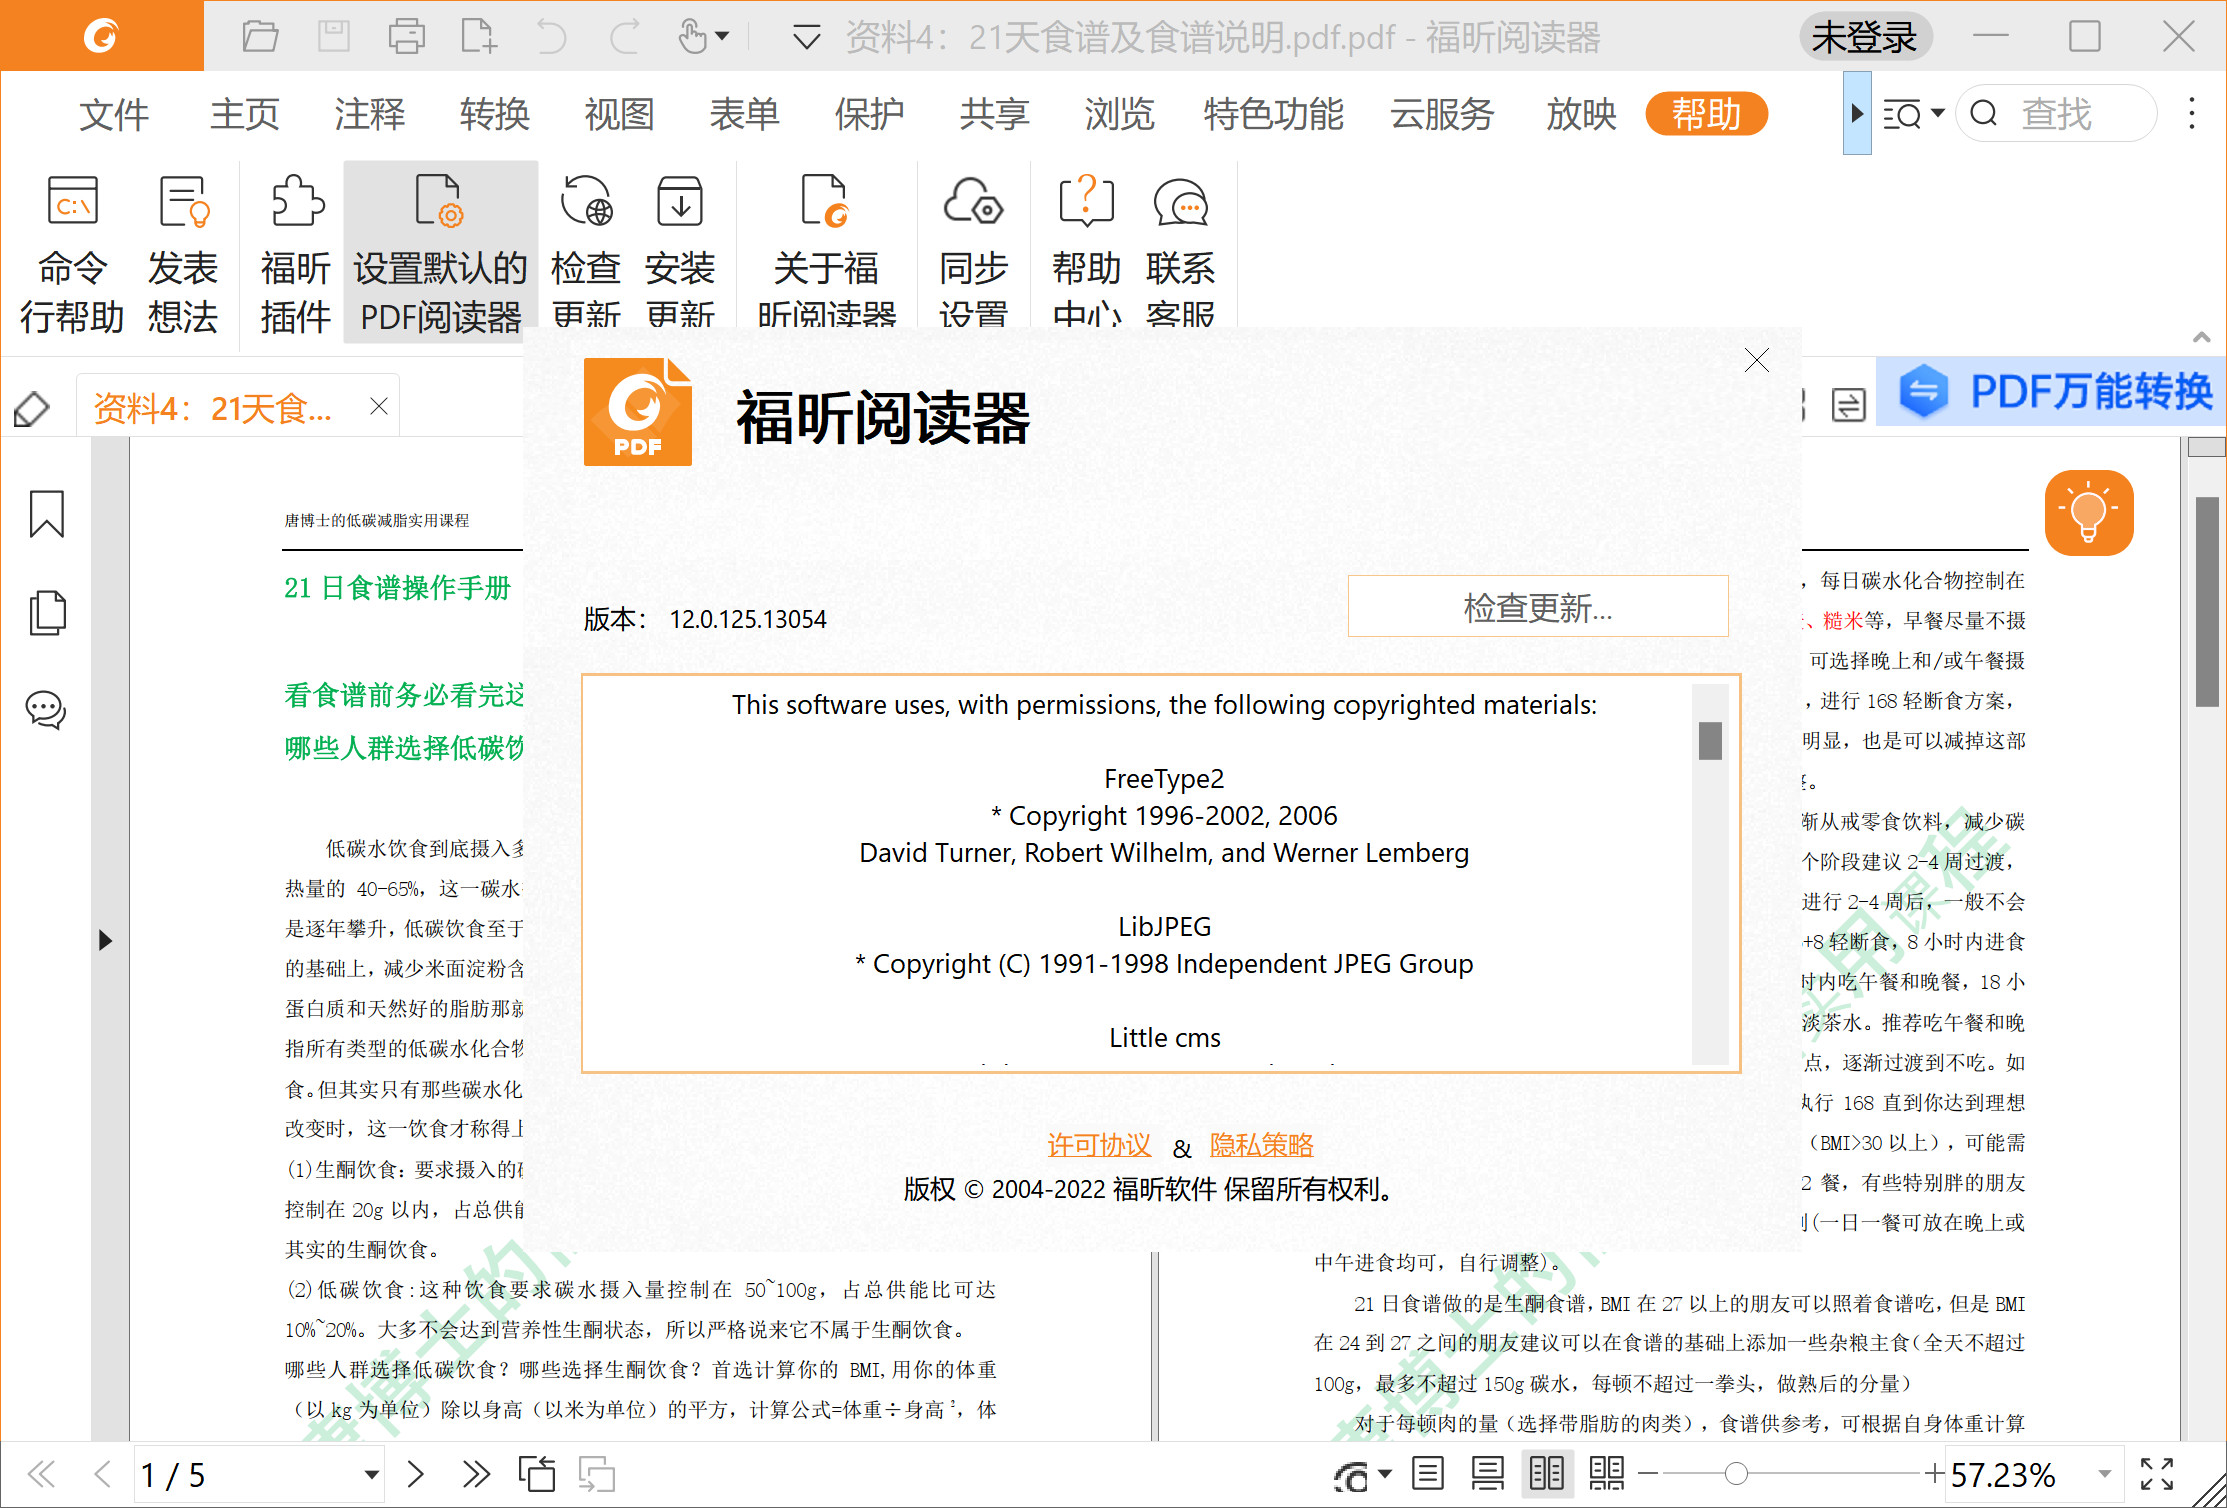Open the page number dropdown arrow
The width and height of the screenshot is (2227, 1508).
(x=371, y=1474)
